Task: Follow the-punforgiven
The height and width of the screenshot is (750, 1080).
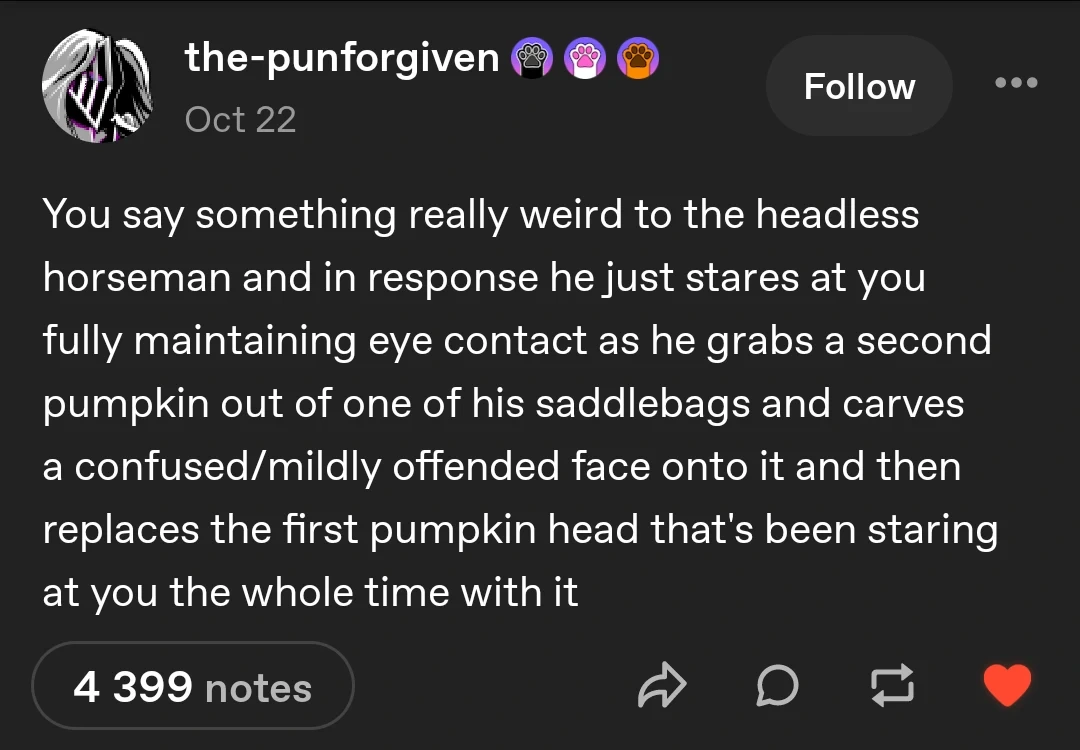Action: [x=858, y=86]
